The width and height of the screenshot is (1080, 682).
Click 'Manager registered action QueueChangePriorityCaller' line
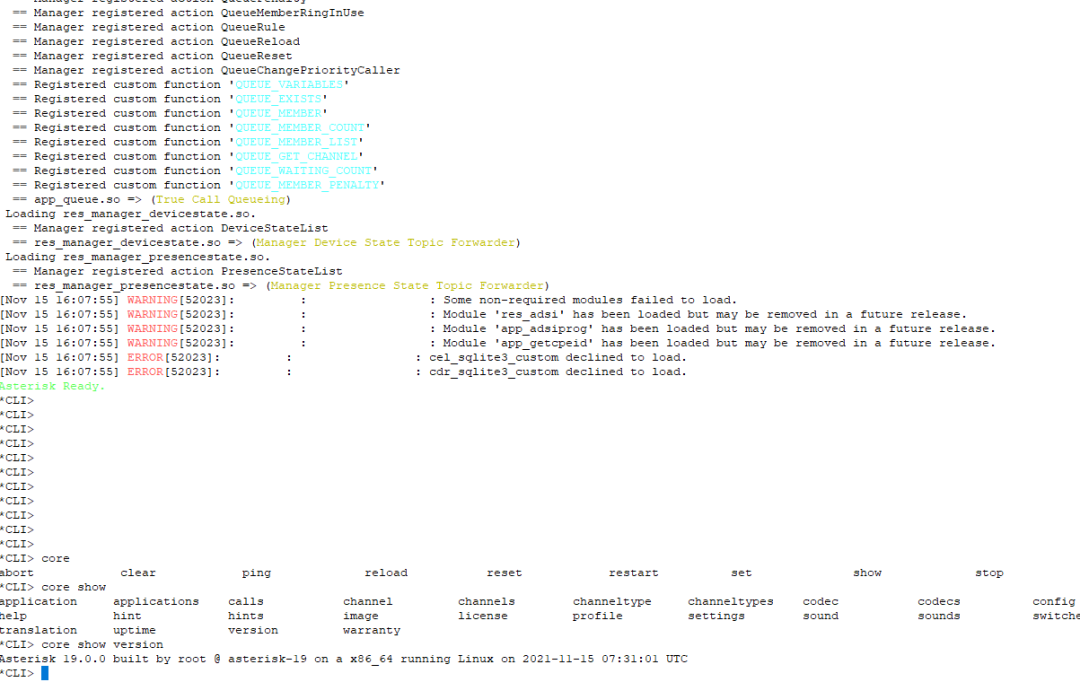coord(206,70)
